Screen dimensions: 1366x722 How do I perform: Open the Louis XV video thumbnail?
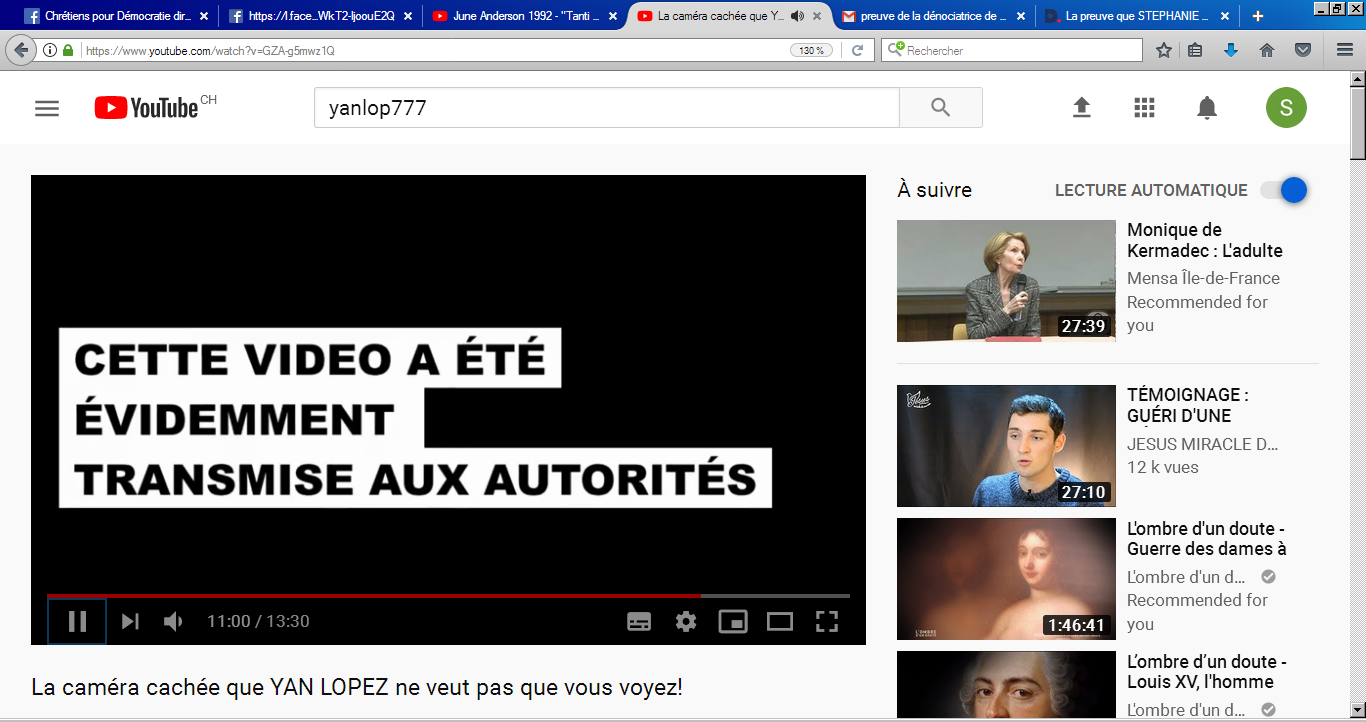pyautogui.click(x=1006, y=686)
